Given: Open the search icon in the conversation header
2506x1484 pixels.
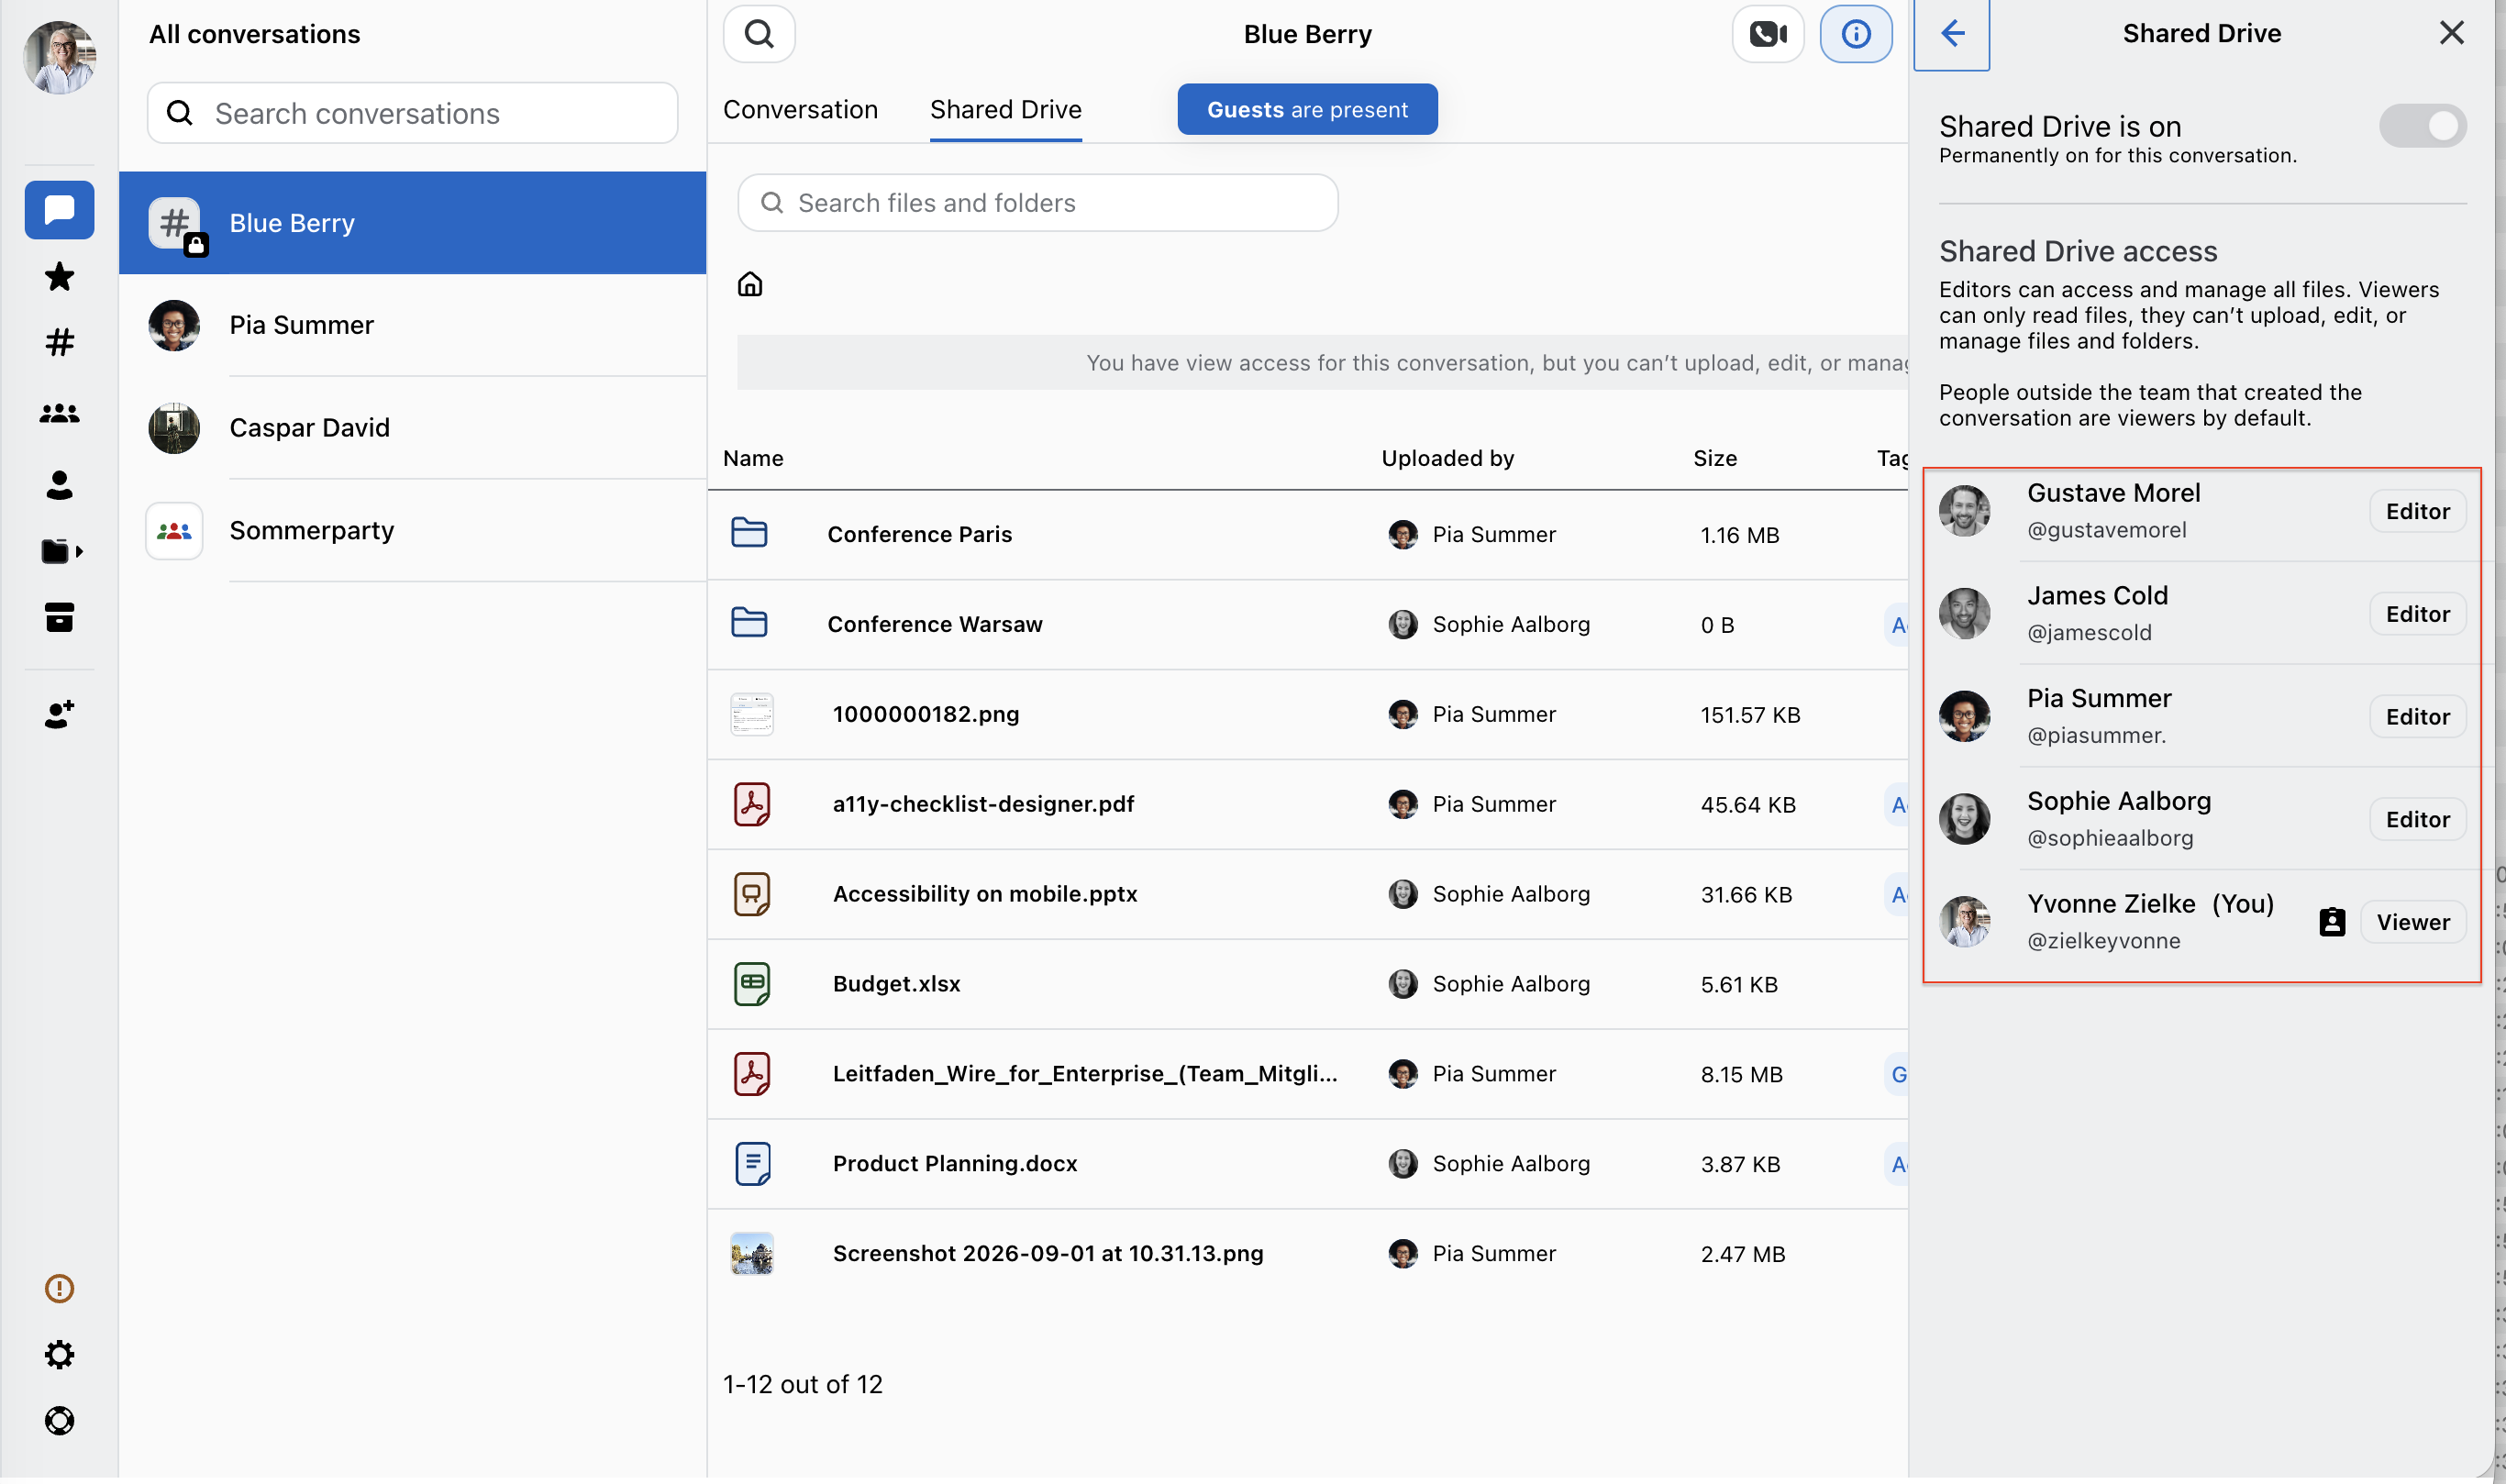Looking at the screenshot, I should 759,34.
